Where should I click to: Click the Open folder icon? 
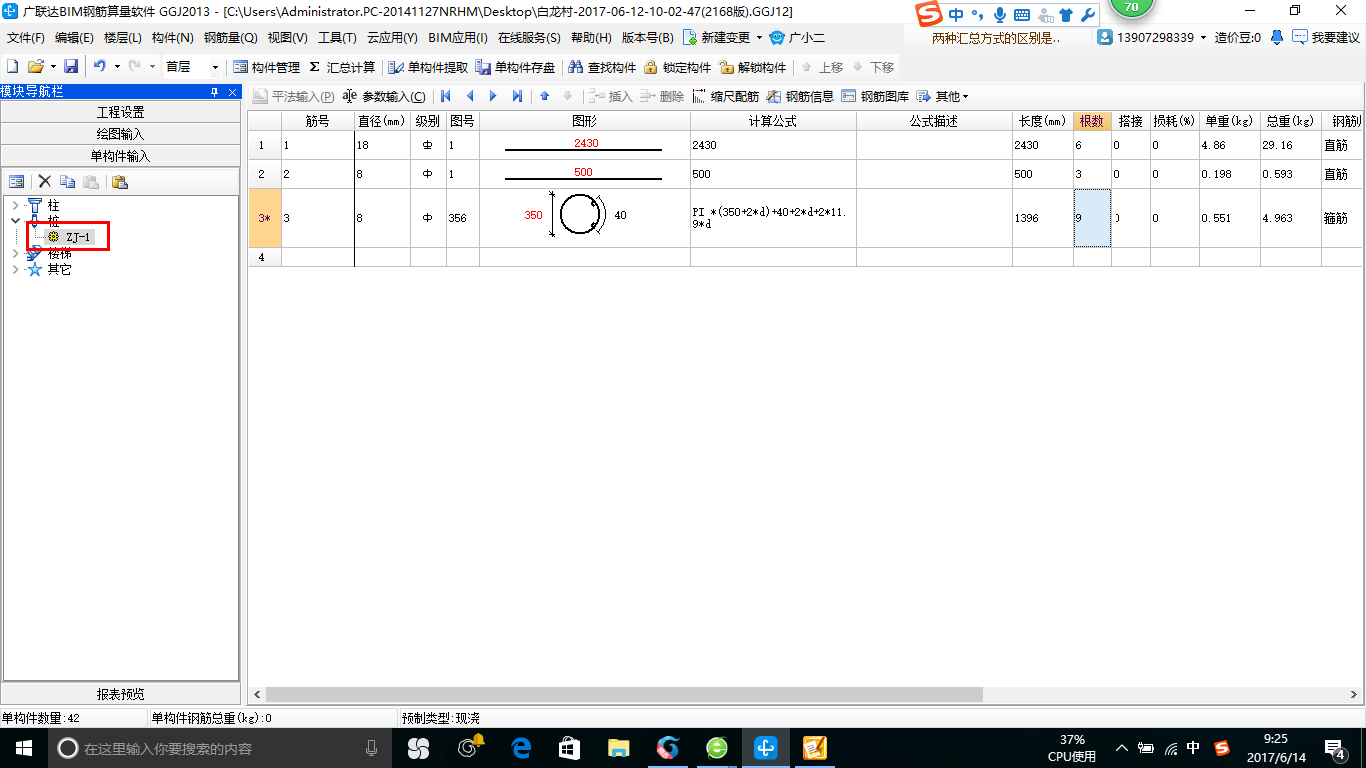[35, 67]
